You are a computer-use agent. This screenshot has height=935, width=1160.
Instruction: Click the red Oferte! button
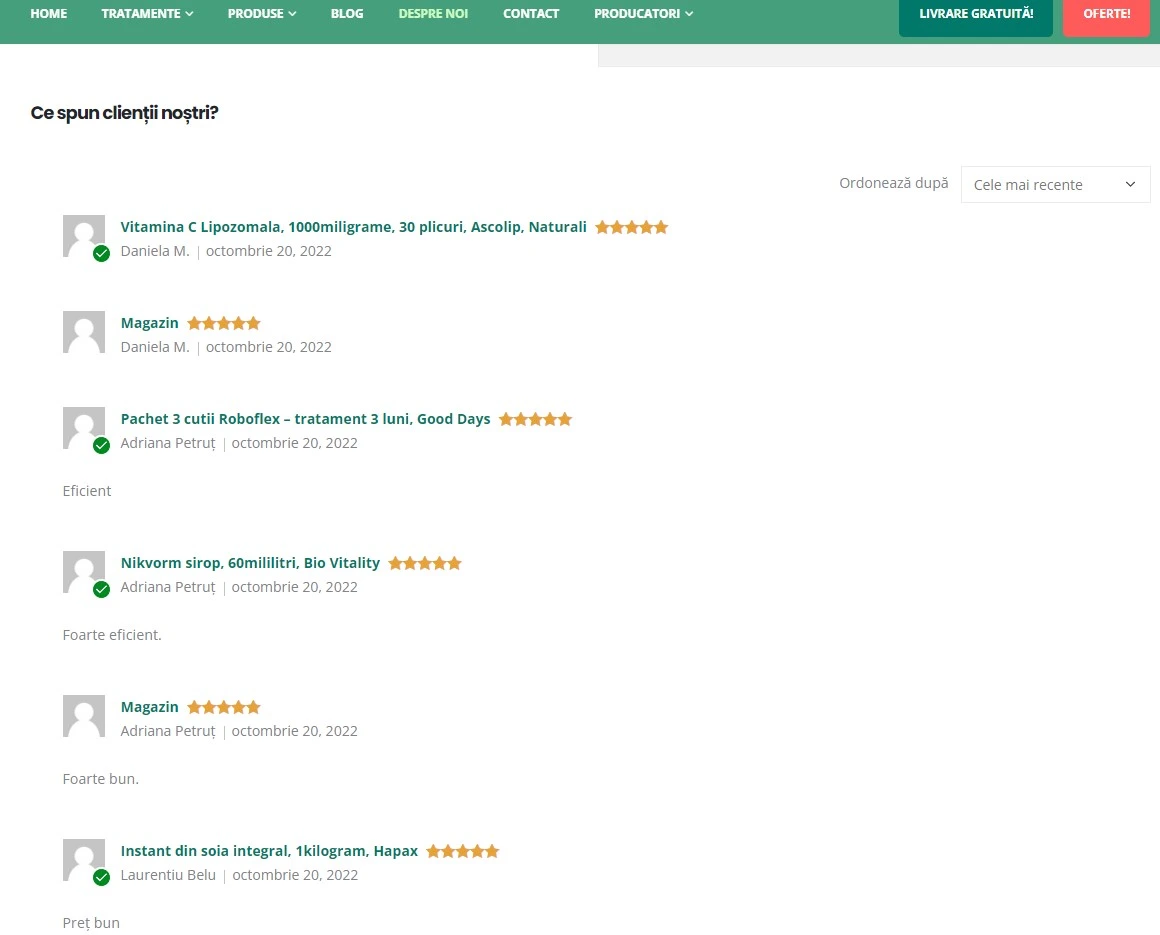click(1106, 15)
